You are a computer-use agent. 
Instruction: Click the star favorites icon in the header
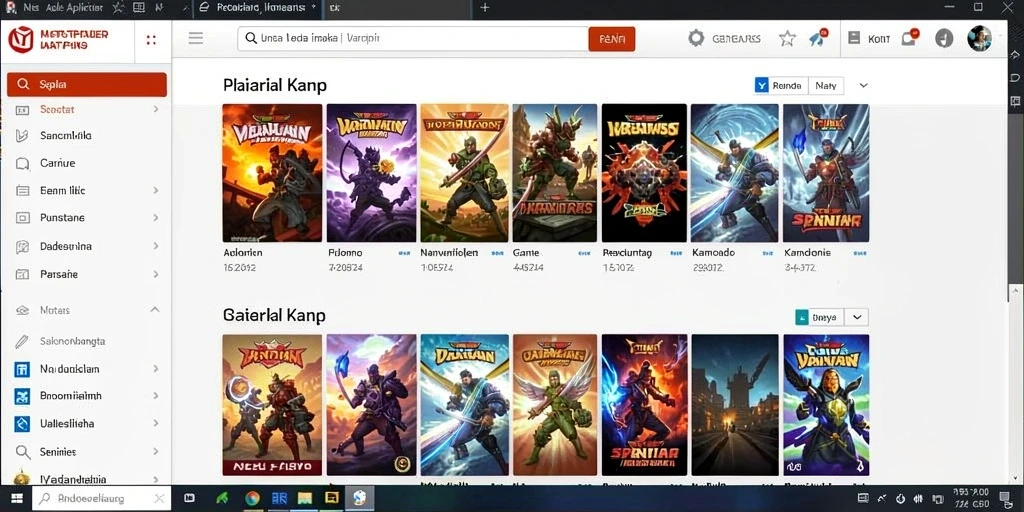pos(788,39)
